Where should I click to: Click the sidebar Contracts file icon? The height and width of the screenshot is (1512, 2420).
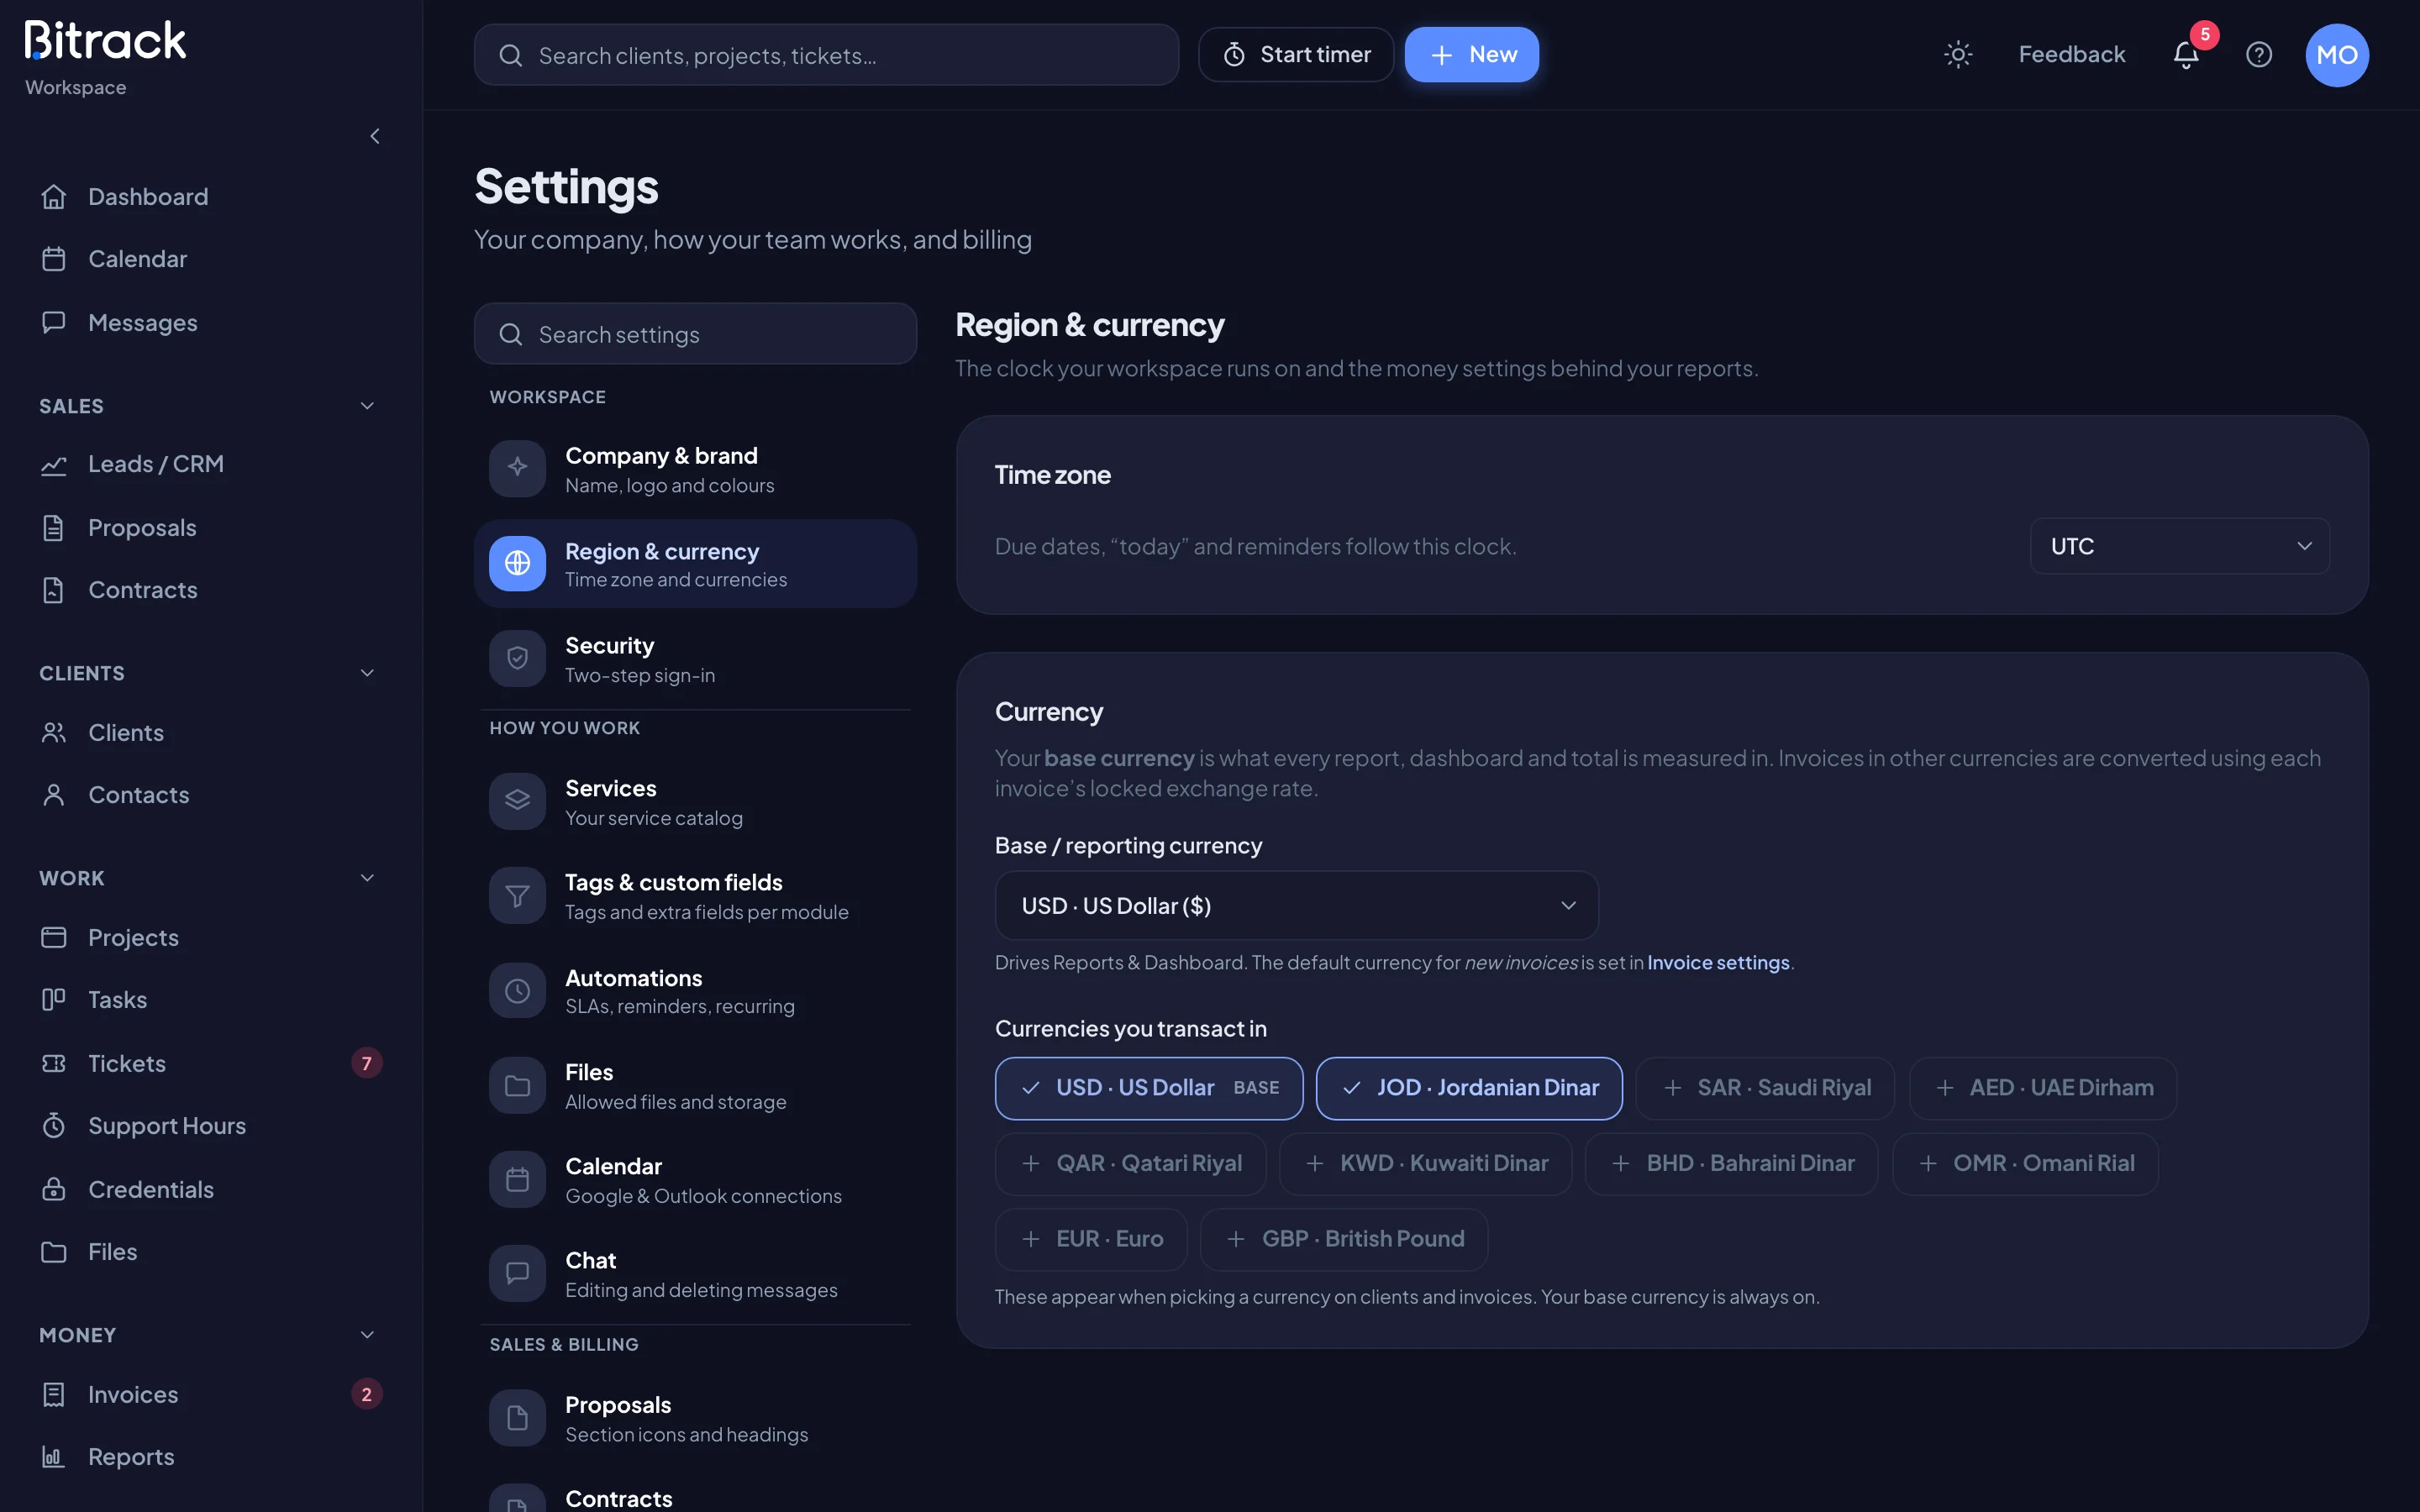[54, 590]
